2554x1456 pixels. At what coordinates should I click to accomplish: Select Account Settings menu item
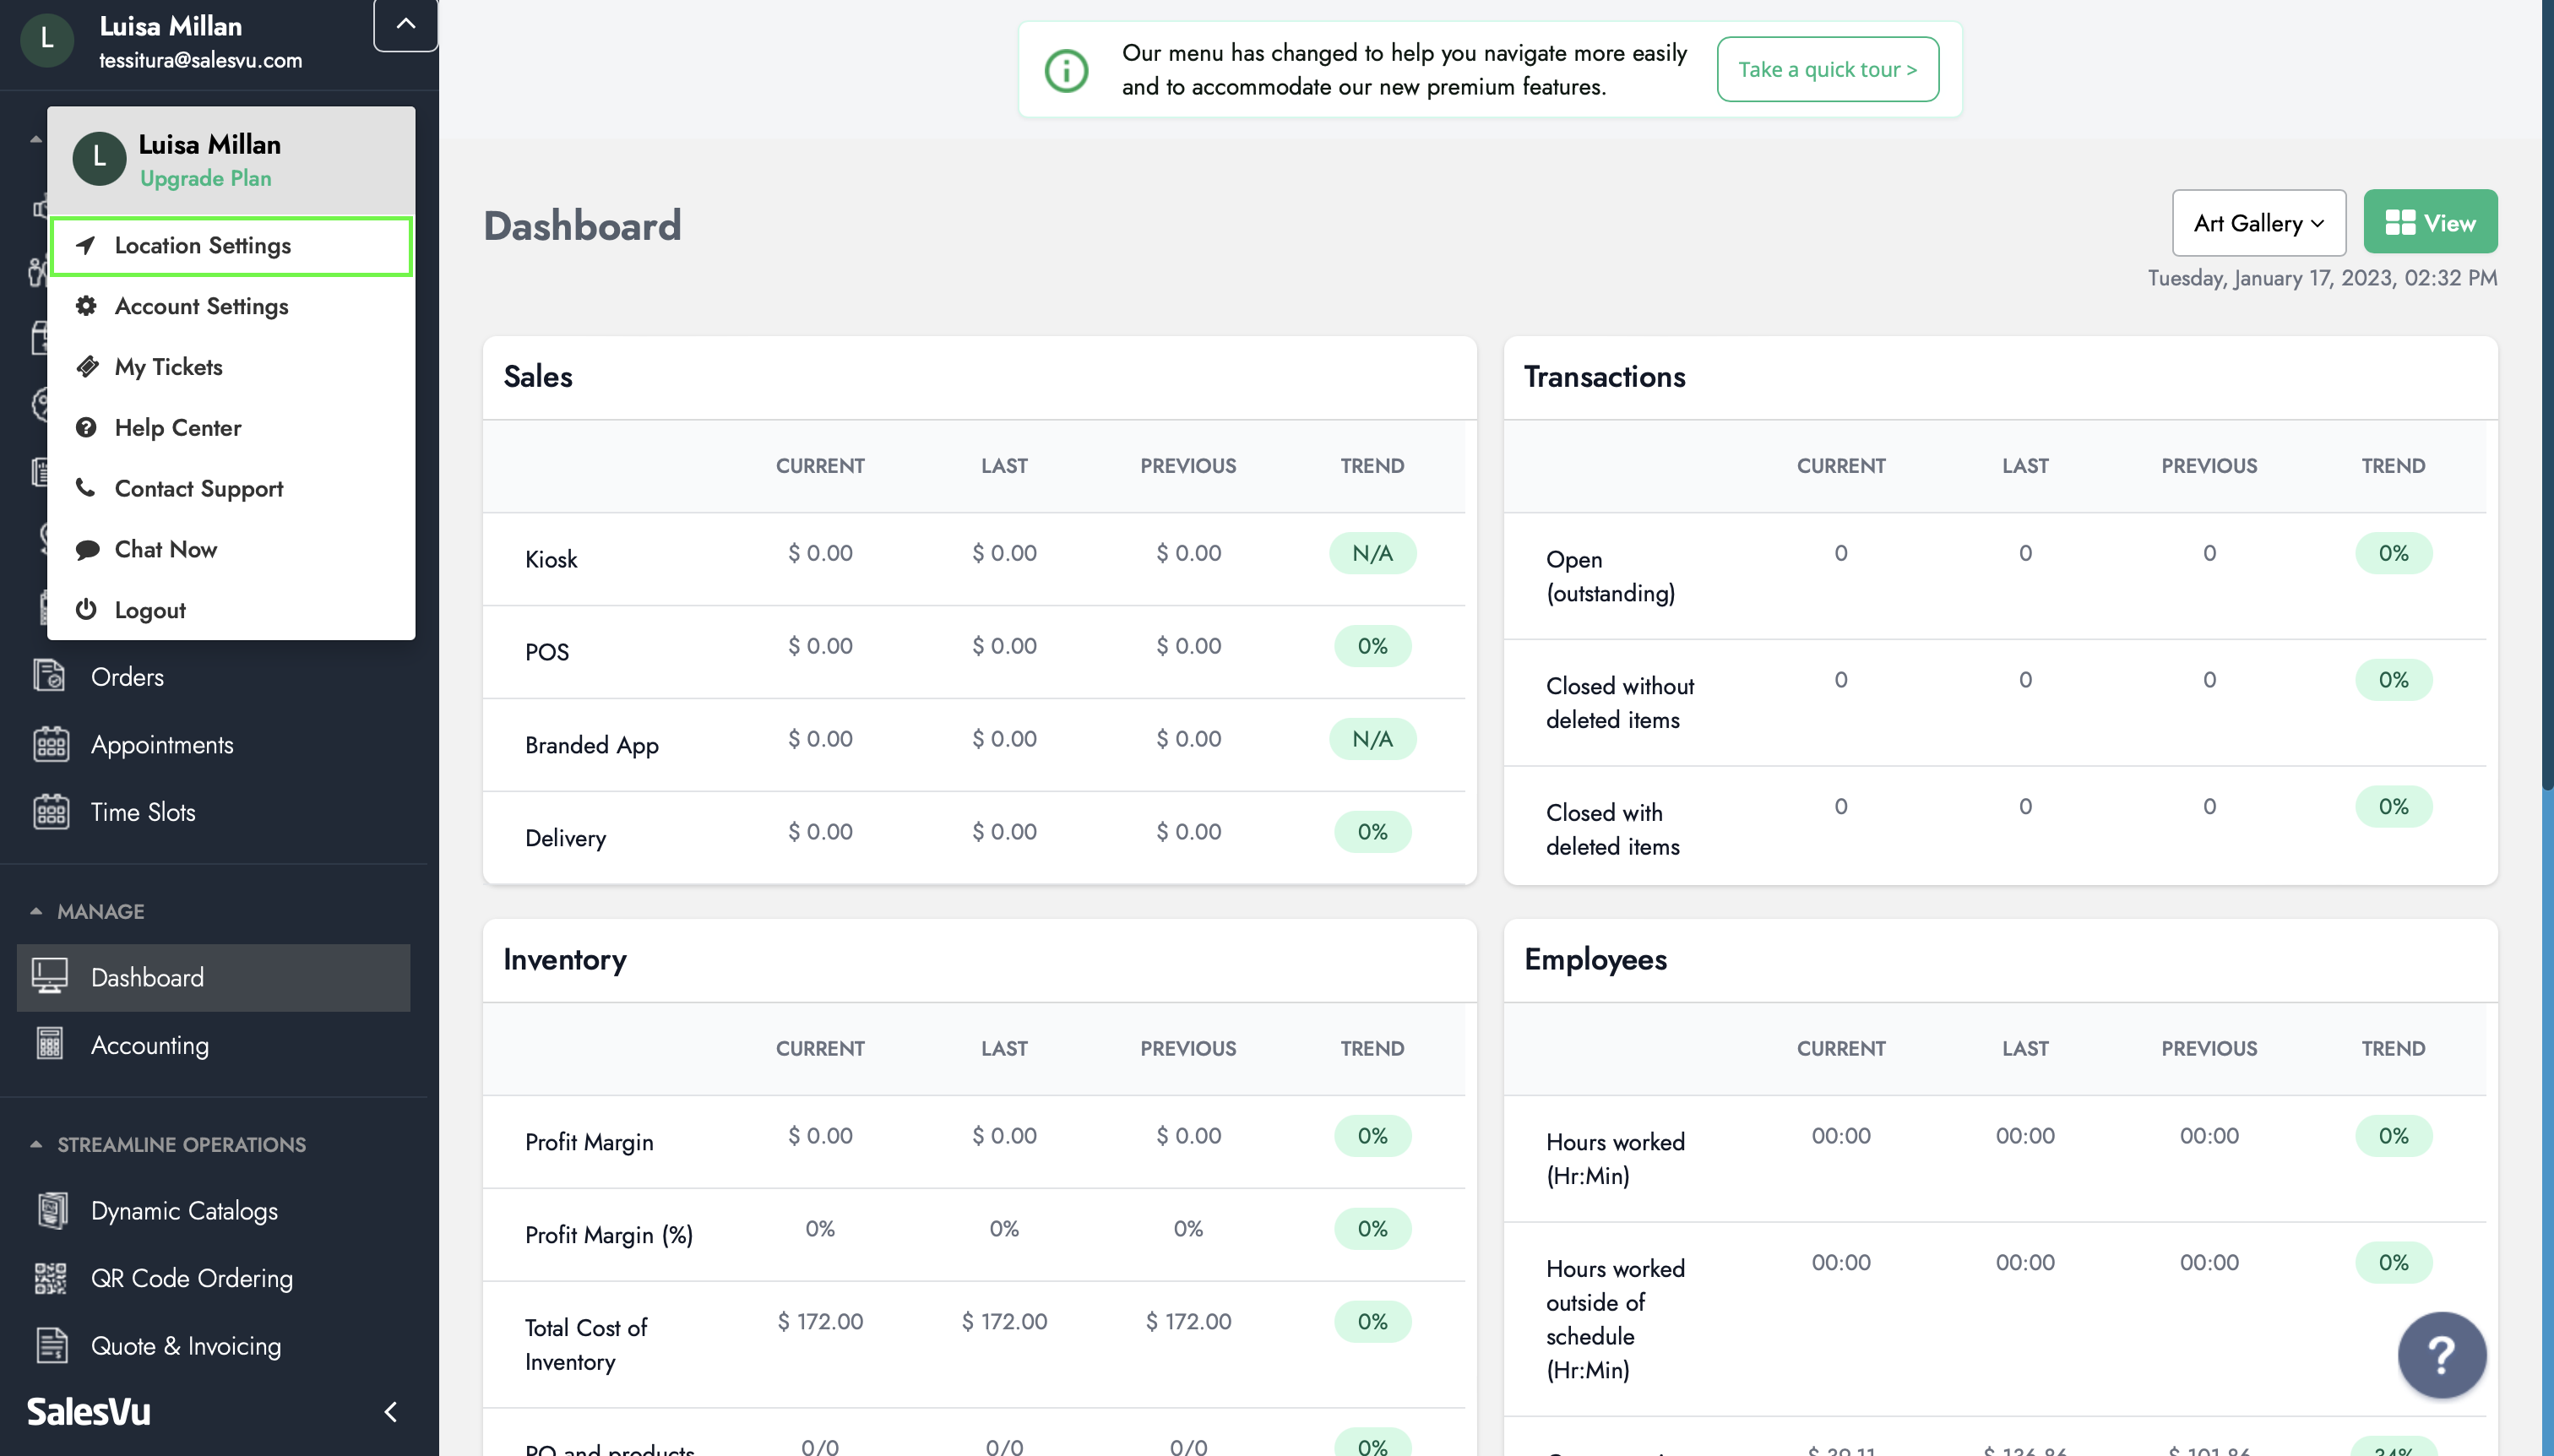coord(202,305)
